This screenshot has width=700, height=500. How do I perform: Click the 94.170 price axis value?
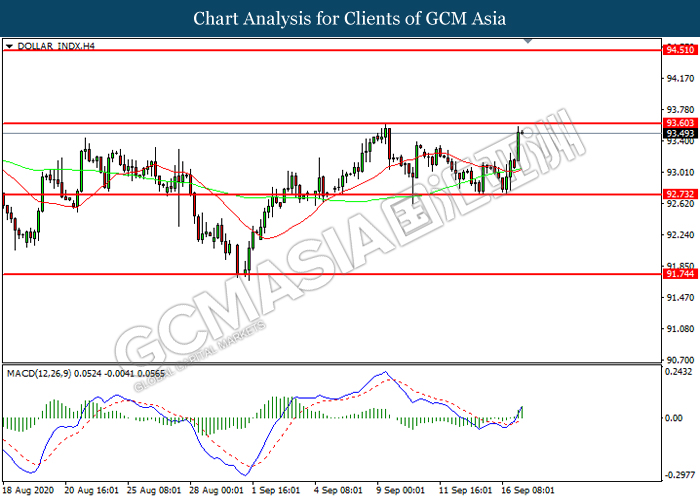tap(680, 79)
